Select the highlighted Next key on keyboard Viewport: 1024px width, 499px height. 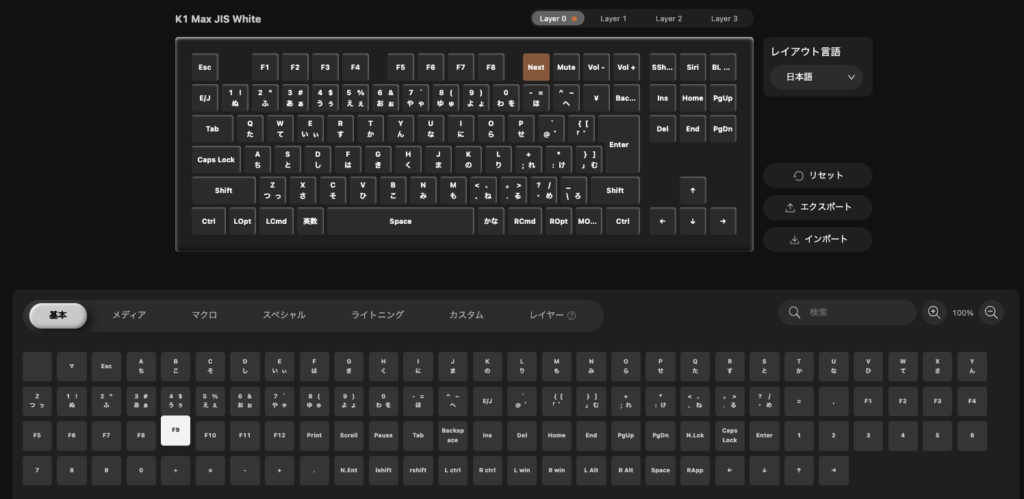point(536,67)
